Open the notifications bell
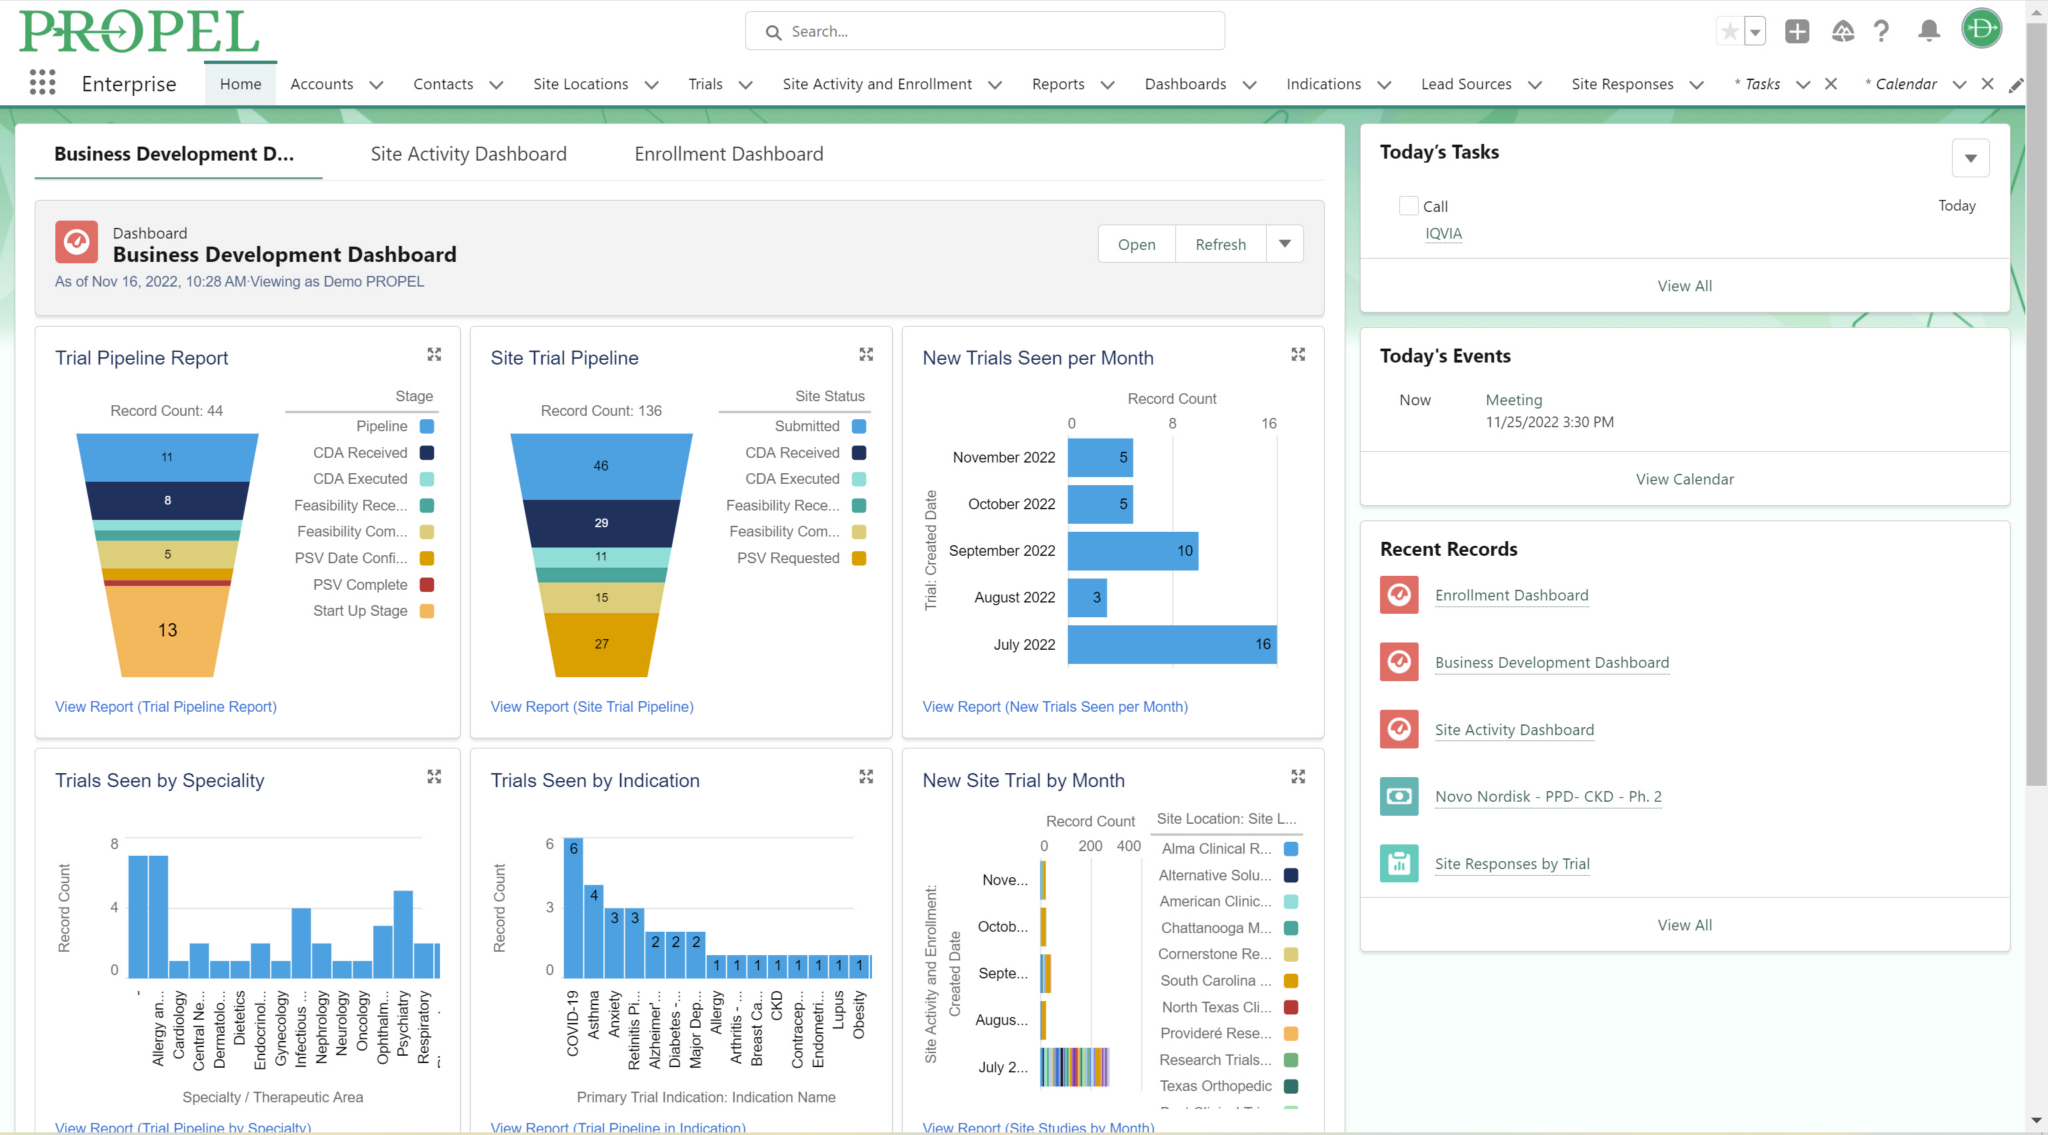Screen dimensions: 2048x1135 tap(1929, 32)
